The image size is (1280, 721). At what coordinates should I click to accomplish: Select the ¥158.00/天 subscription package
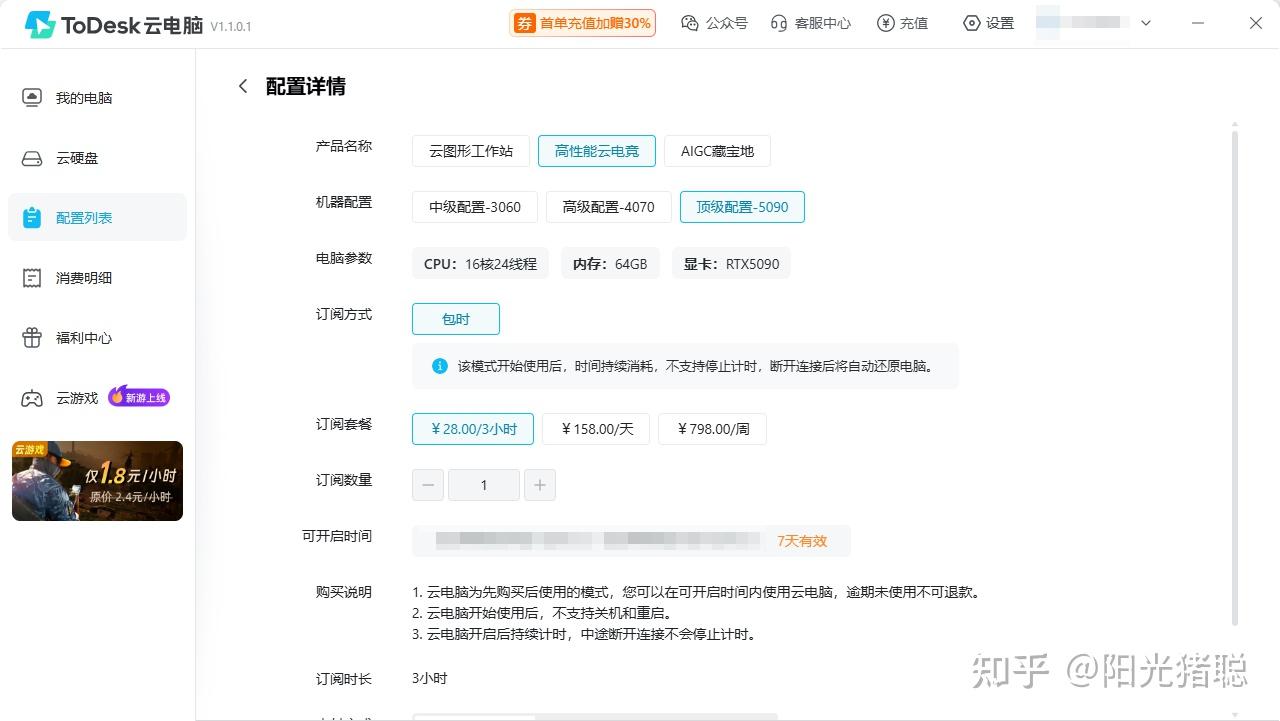coord(595,428)
